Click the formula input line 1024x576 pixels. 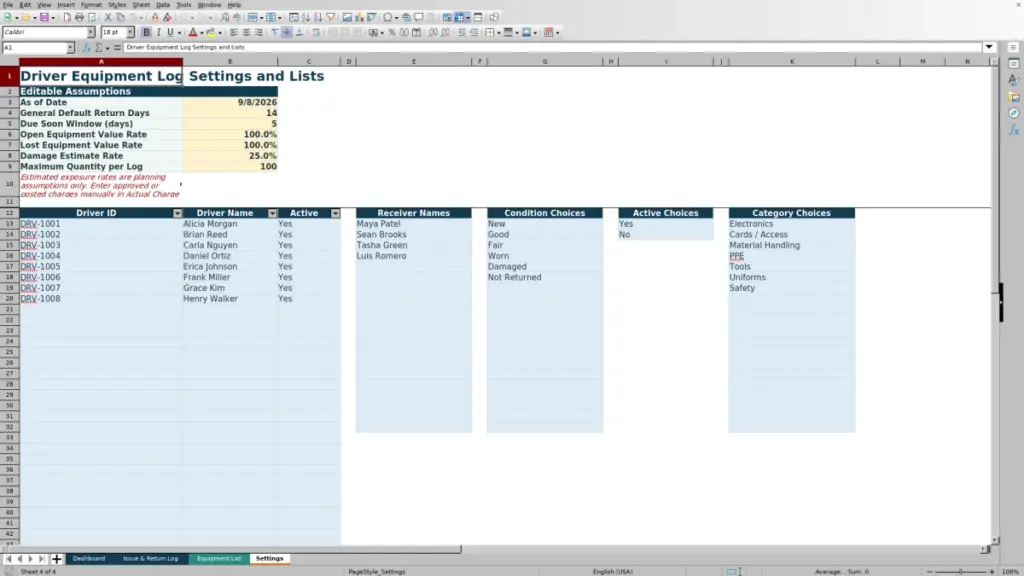coord(552,47)
